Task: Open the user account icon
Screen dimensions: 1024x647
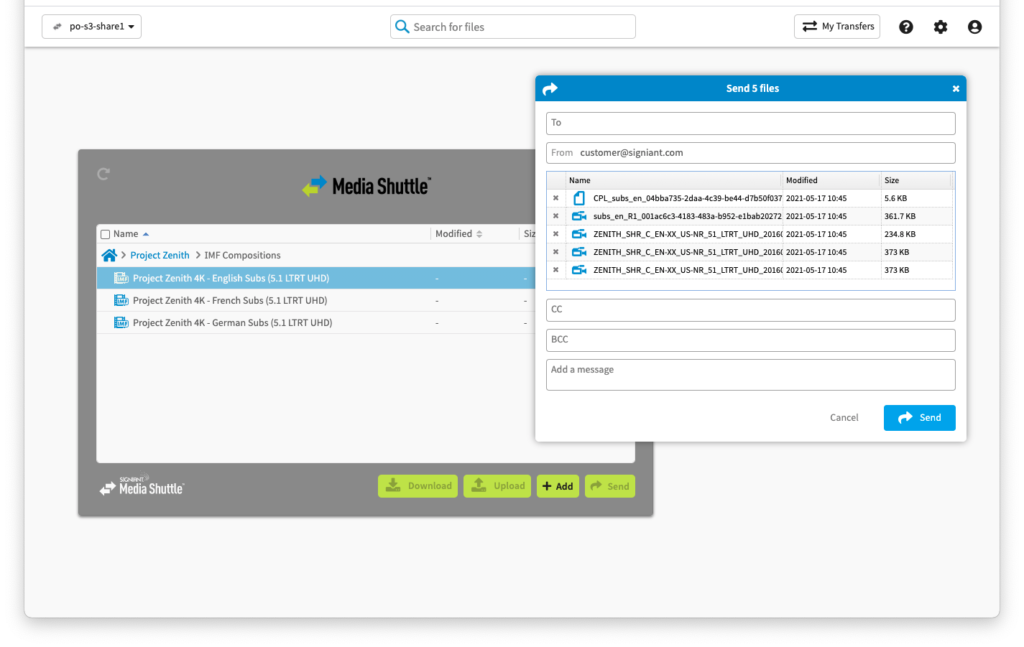Action: [974, 27]
